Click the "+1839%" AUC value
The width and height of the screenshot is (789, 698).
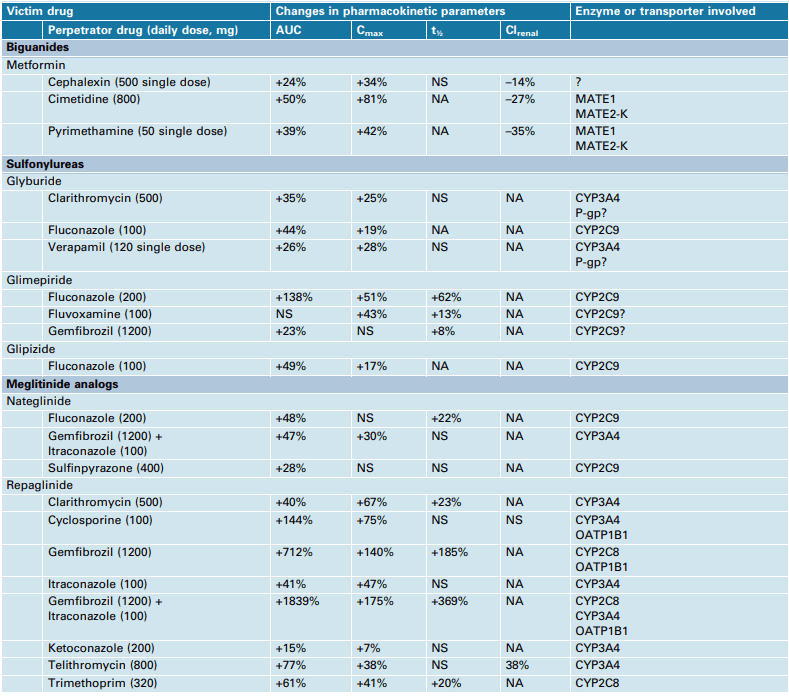[297, 601]
